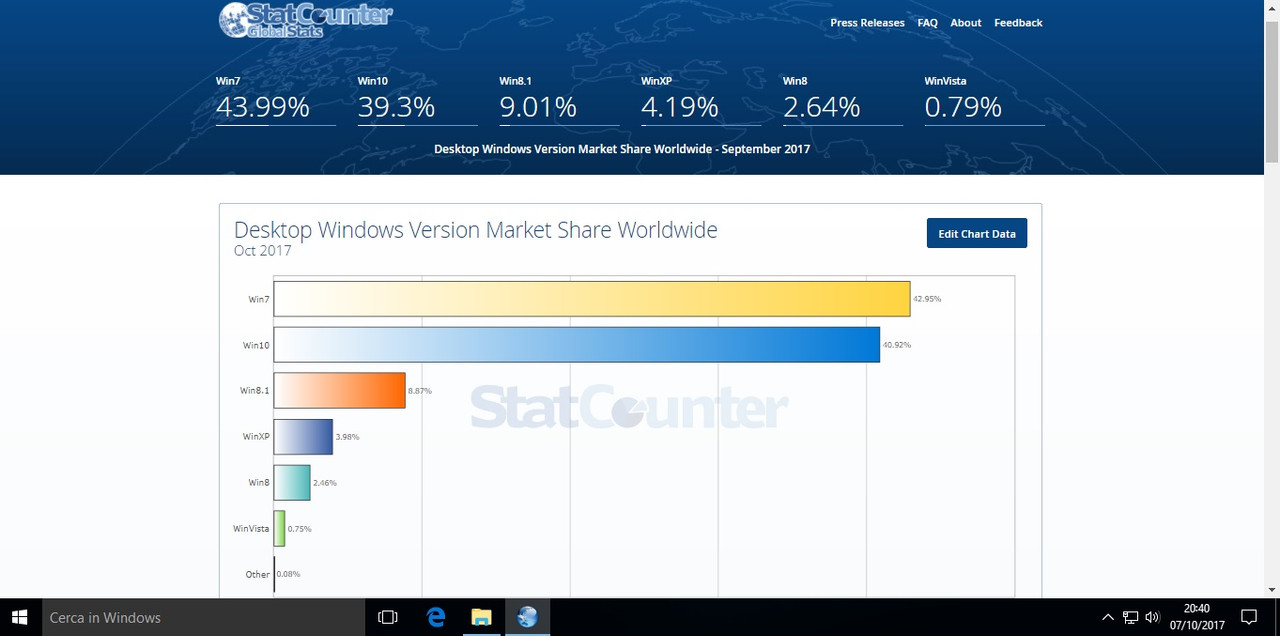Click the Cerca in Windows search box
1280x636 pixels.
(x=203, y=617)
